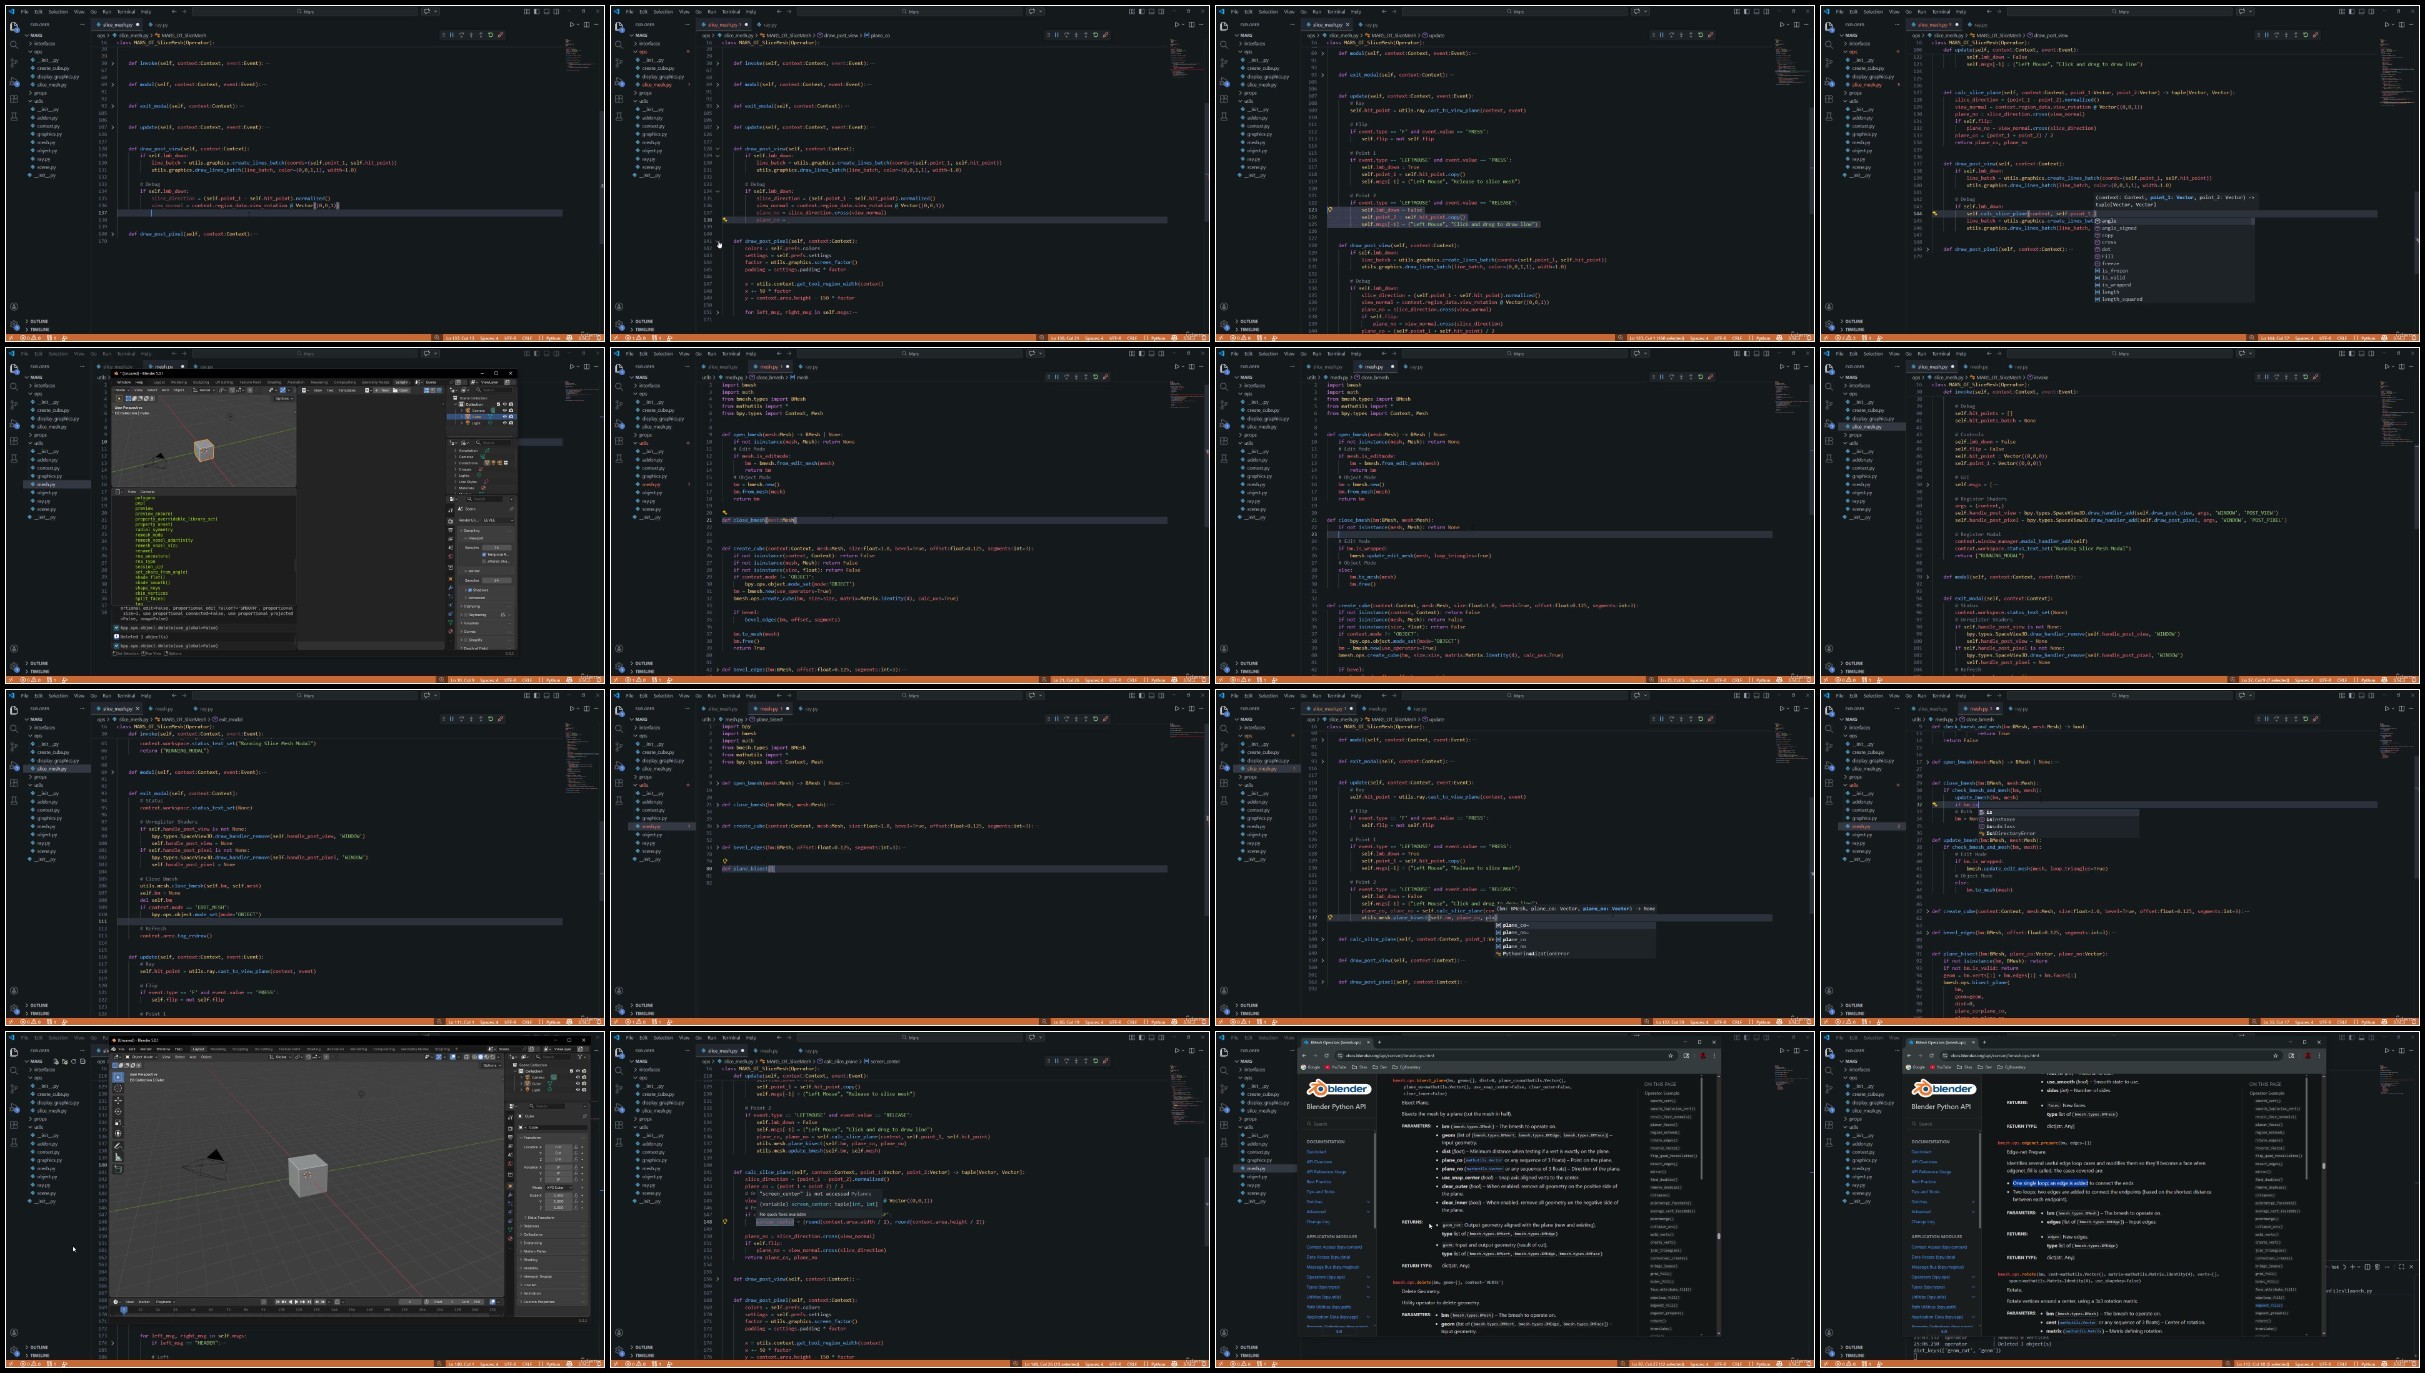Select the Annotate tool in Blender's Layout viewport

[118, 1146]
